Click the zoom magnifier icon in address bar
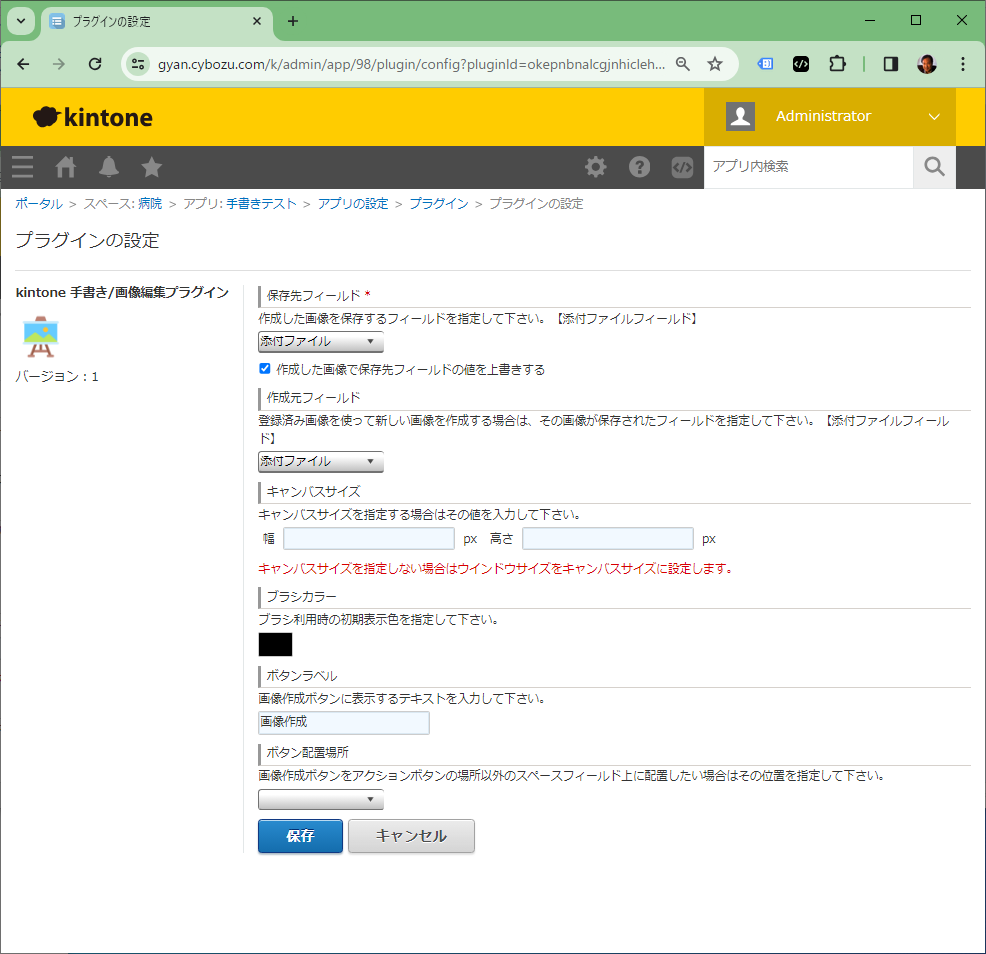Viewport: 986px width, 954px height. (x=683, y=64)
